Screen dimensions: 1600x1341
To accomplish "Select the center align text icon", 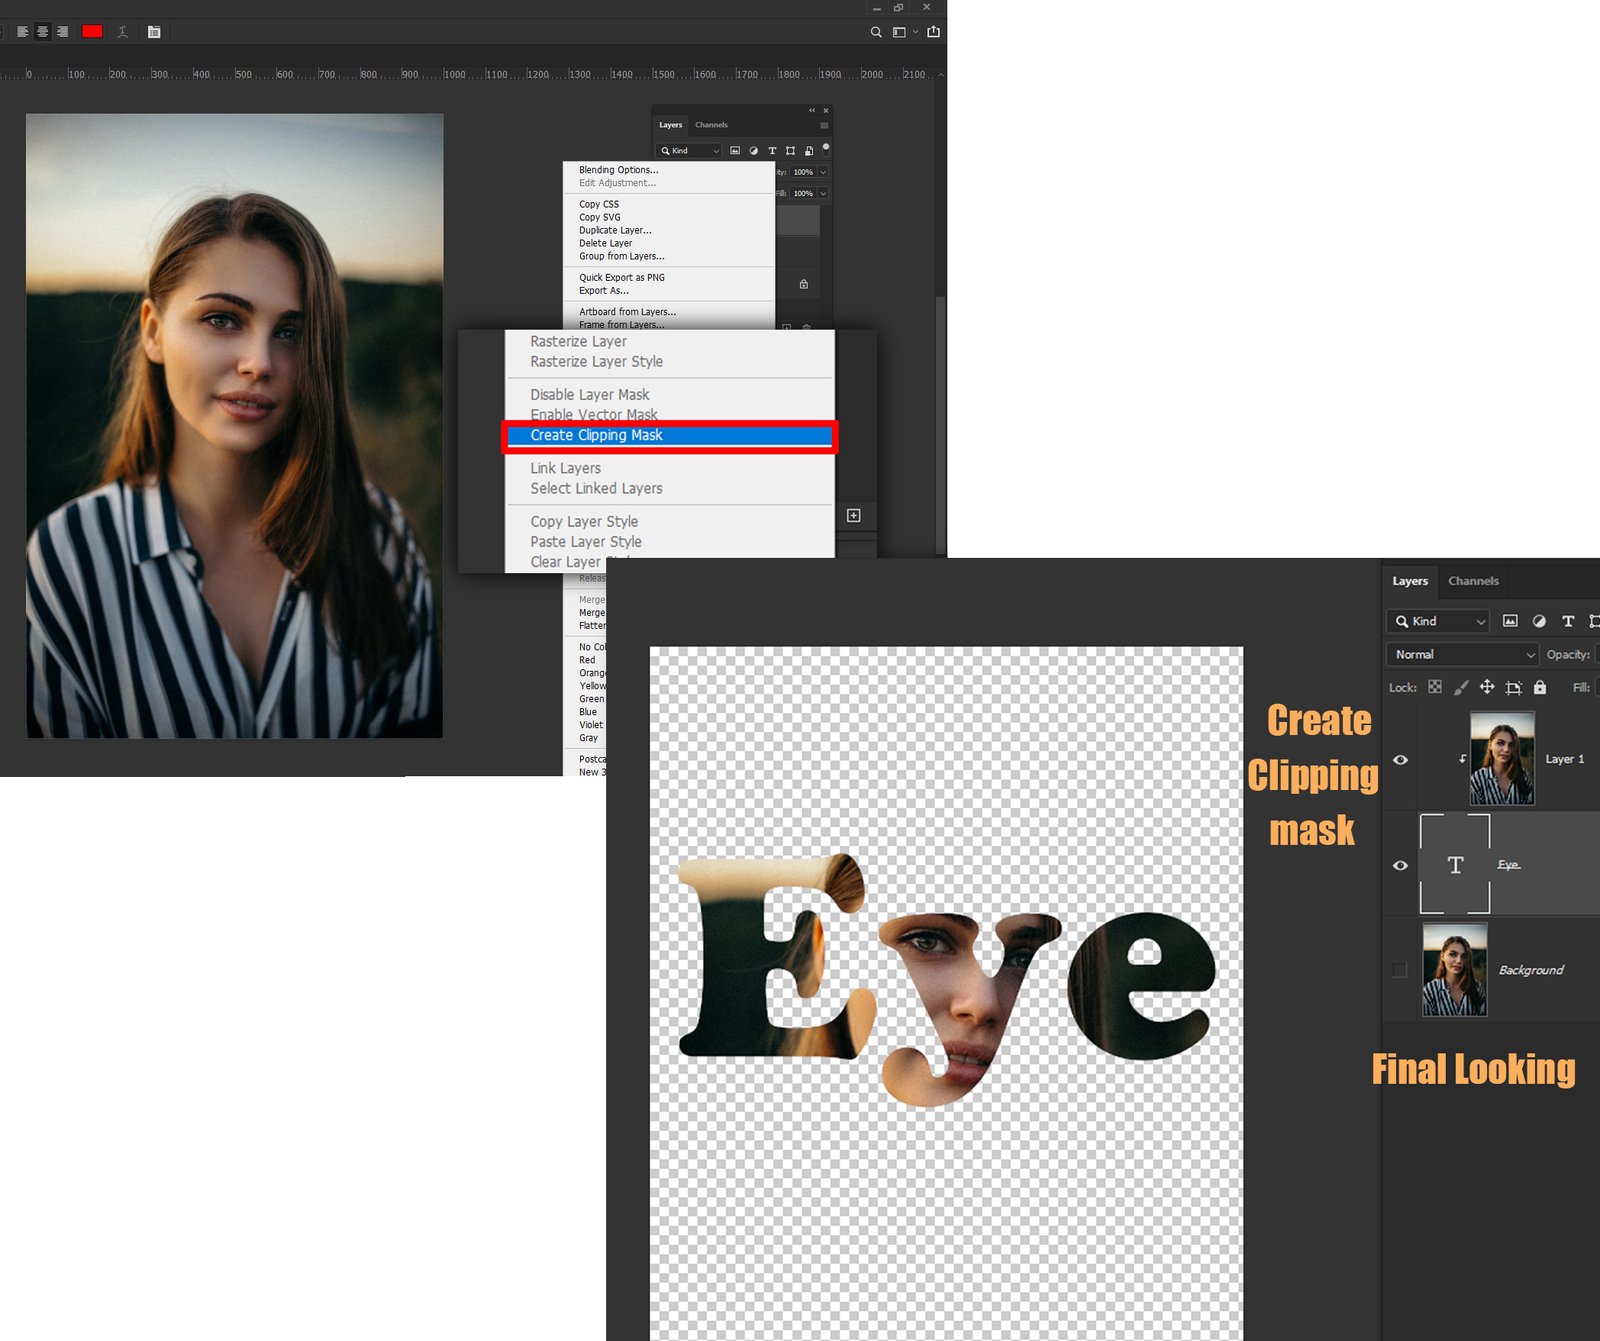I will (42, 32).
